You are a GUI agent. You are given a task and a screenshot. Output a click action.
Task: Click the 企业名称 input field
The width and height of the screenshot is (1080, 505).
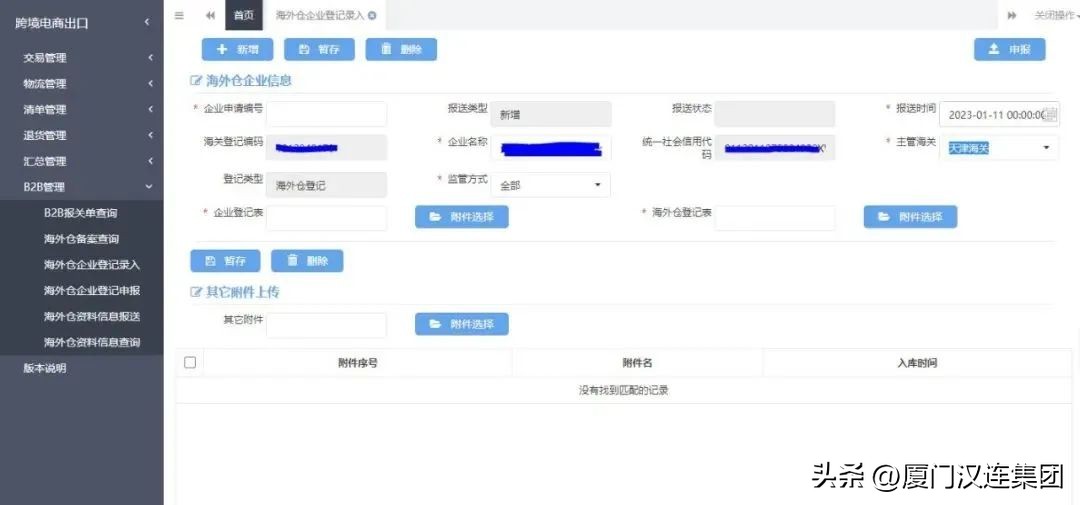(x=550, y=147)
